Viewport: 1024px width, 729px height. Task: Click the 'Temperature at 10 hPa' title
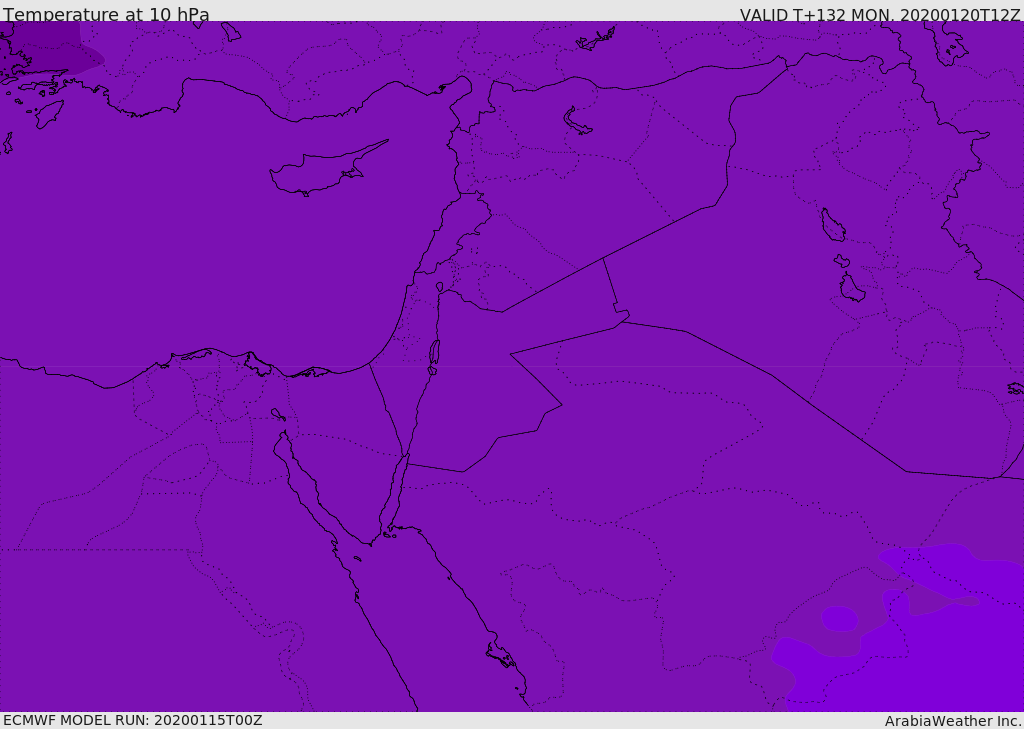[x=106, y=14]
